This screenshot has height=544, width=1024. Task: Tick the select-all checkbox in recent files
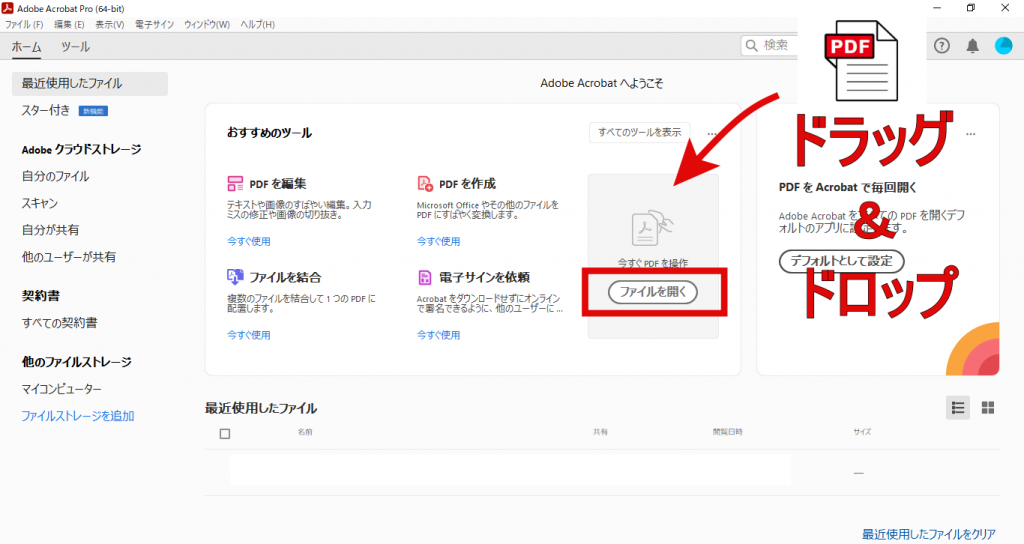225,434
